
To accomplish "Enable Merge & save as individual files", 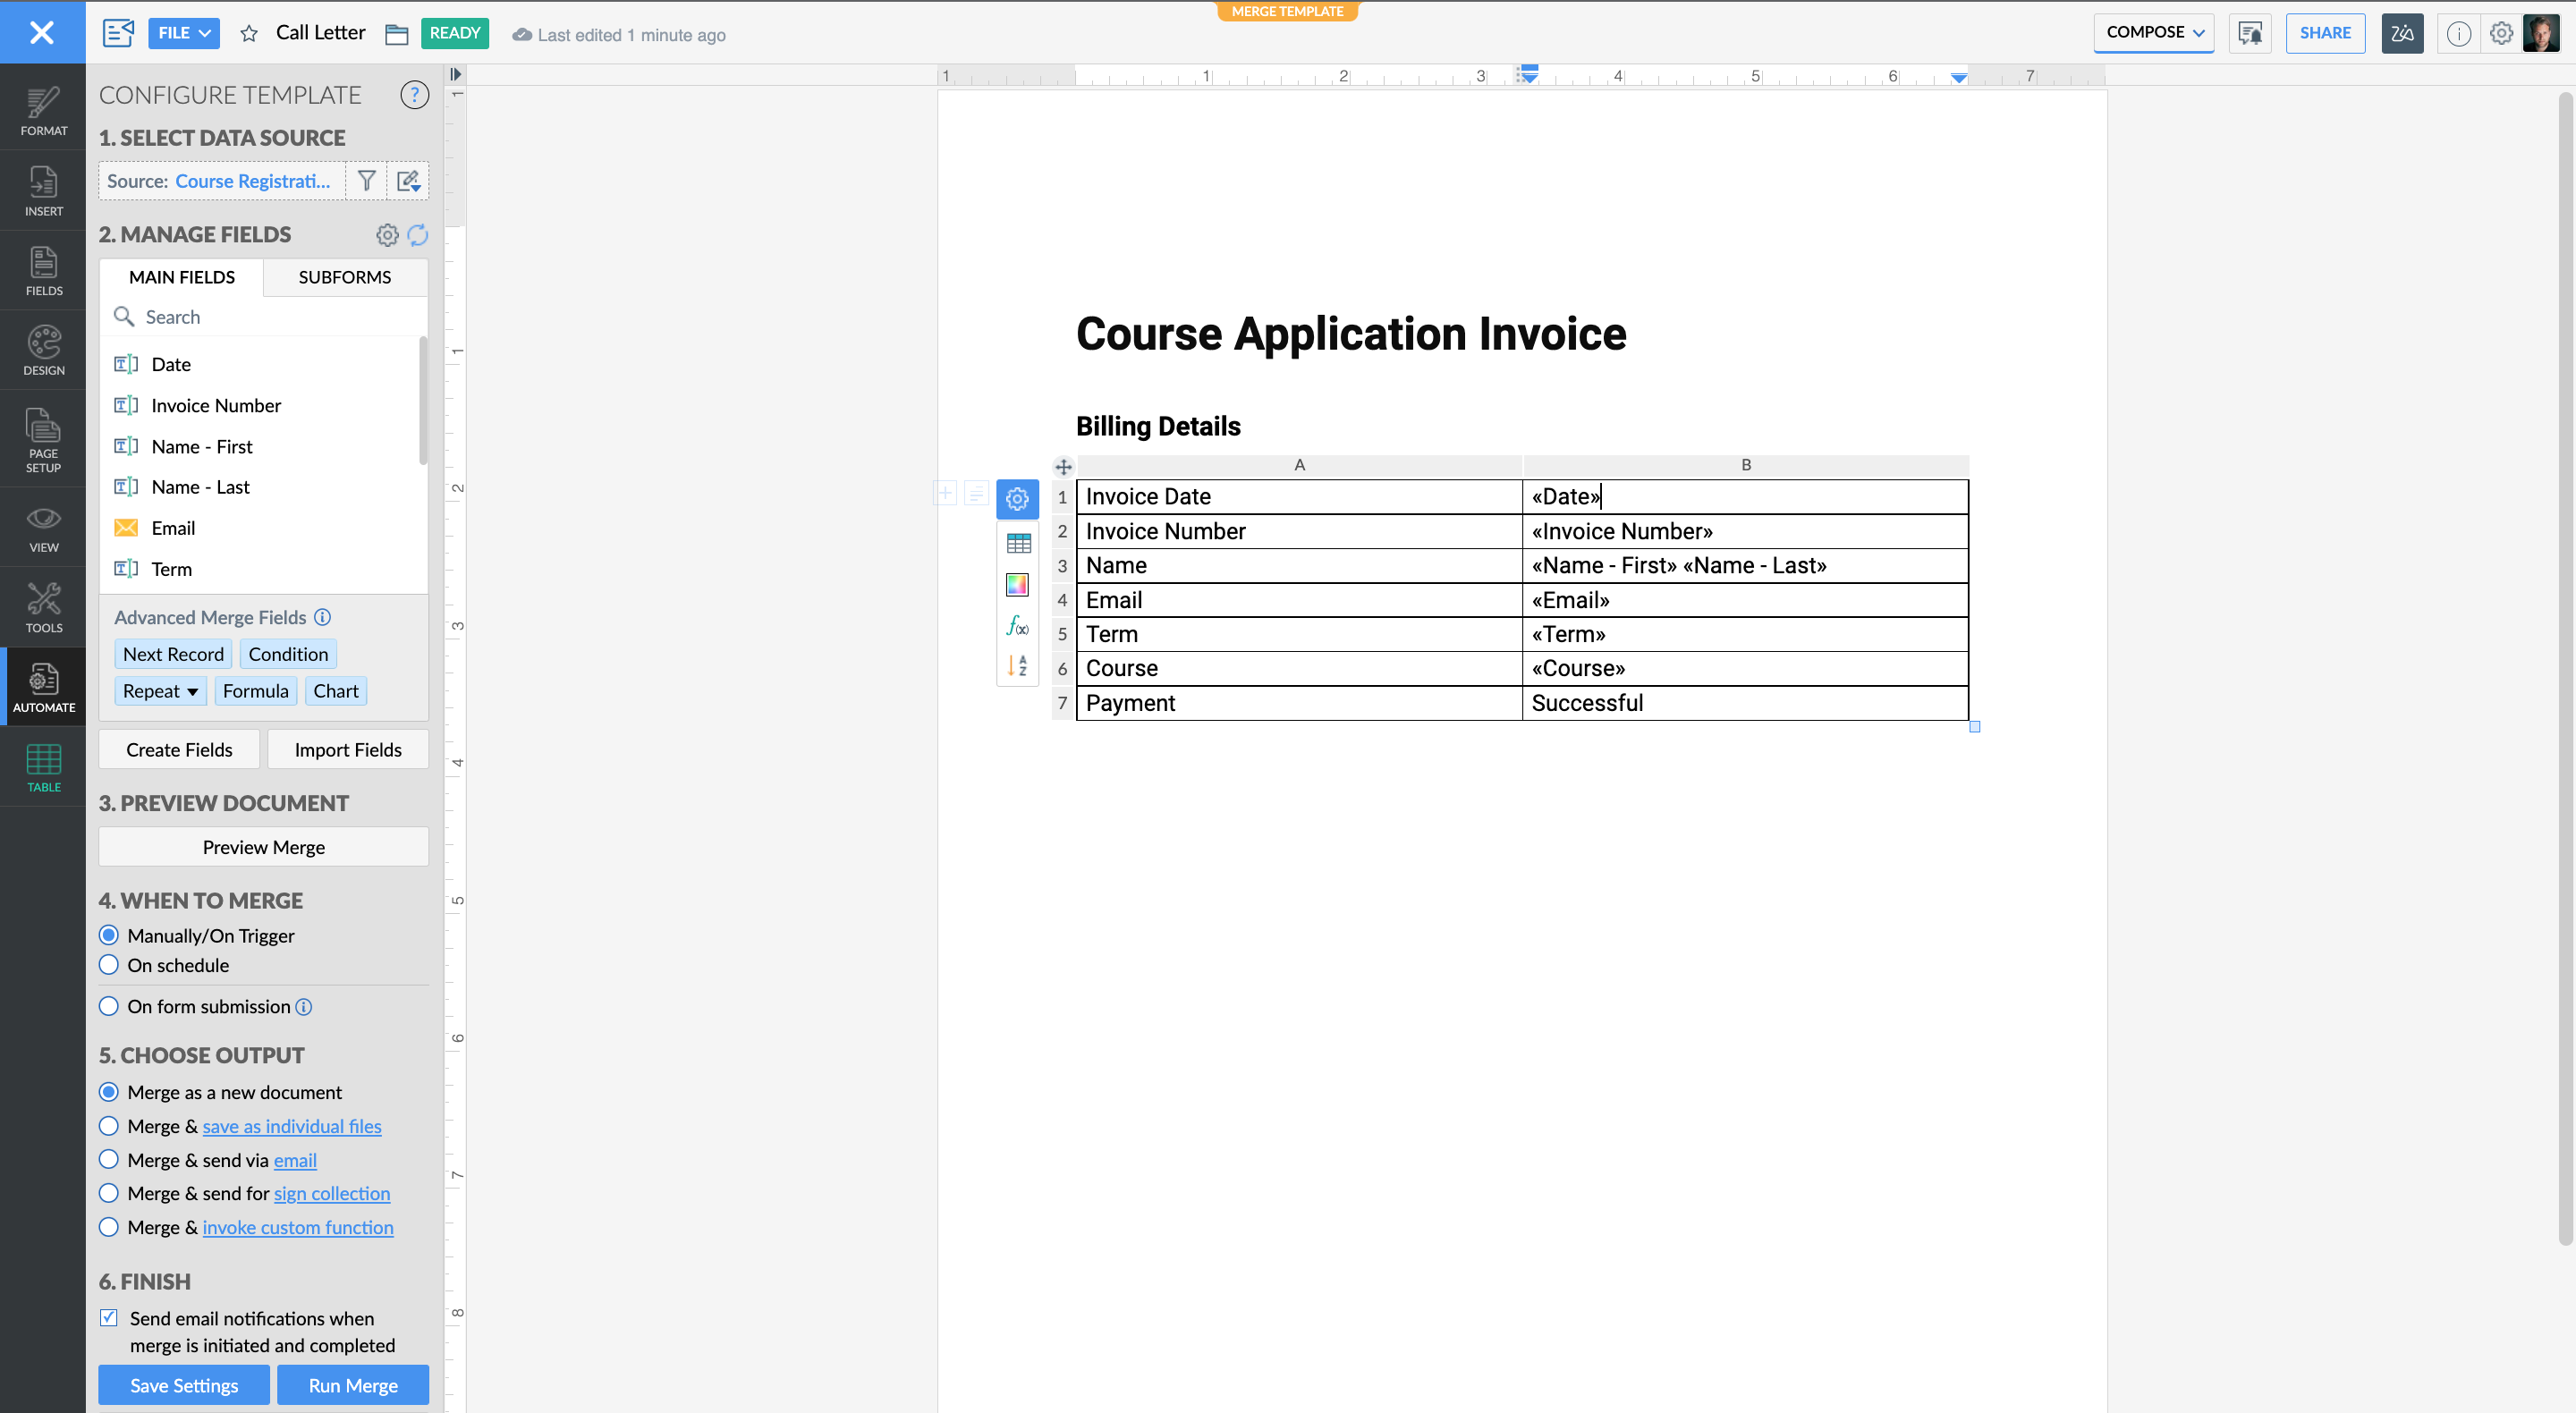I will pos(110,1126).
